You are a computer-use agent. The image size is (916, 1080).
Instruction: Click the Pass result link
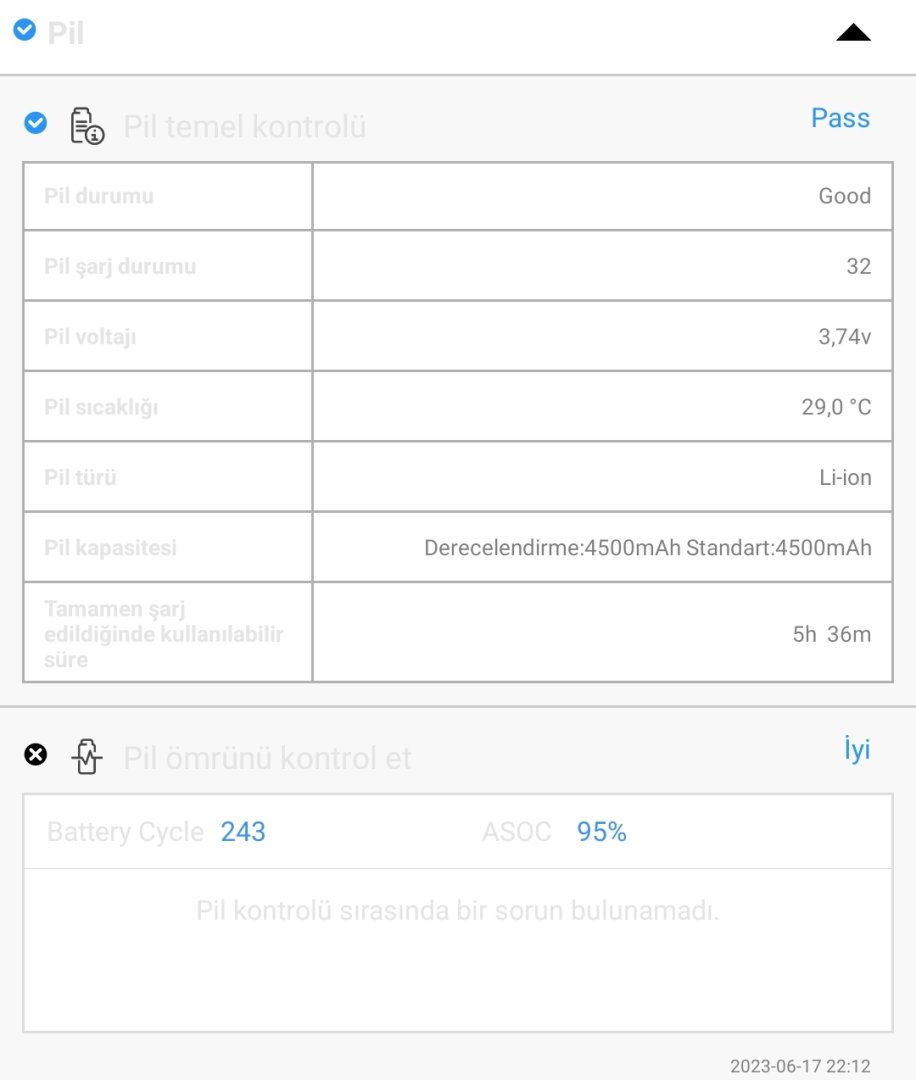point(840,118)
